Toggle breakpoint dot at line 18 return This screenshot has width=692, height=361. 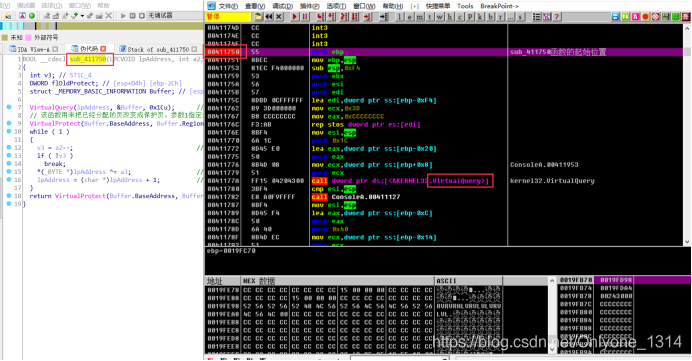point(9,196)
